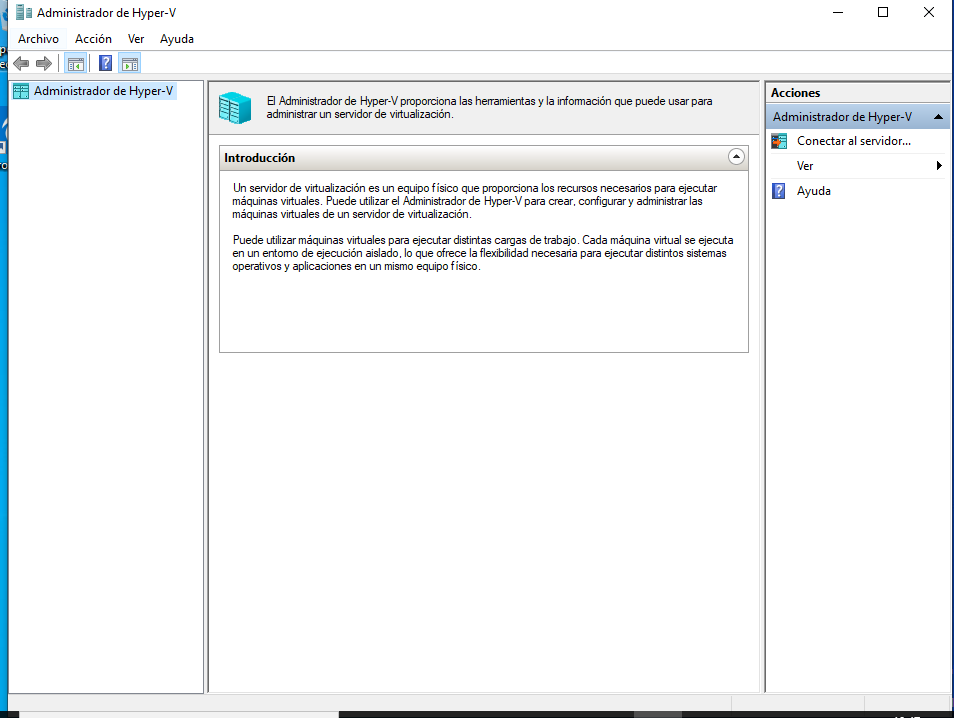Click the Introducción header title
This screenshot has height=718, width=954.
pos(260,158)
